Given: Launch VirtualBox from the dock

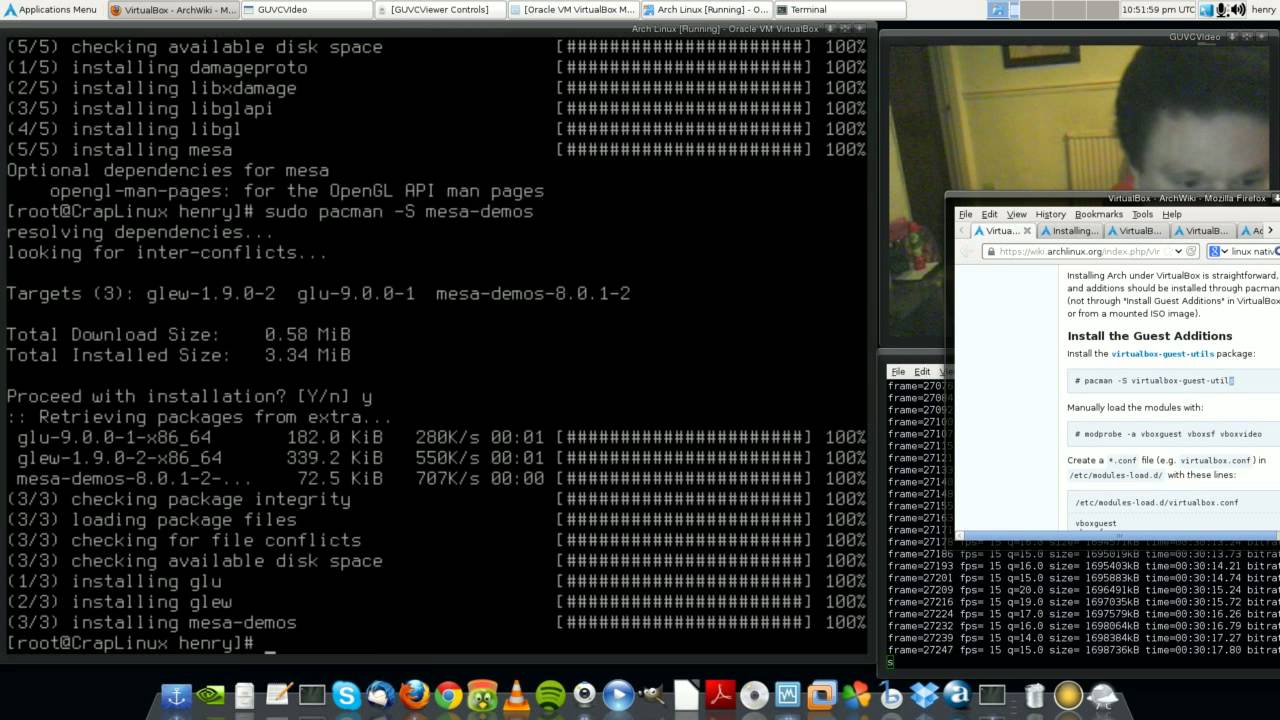Looking at the screenshot, I should pos(822,695).
